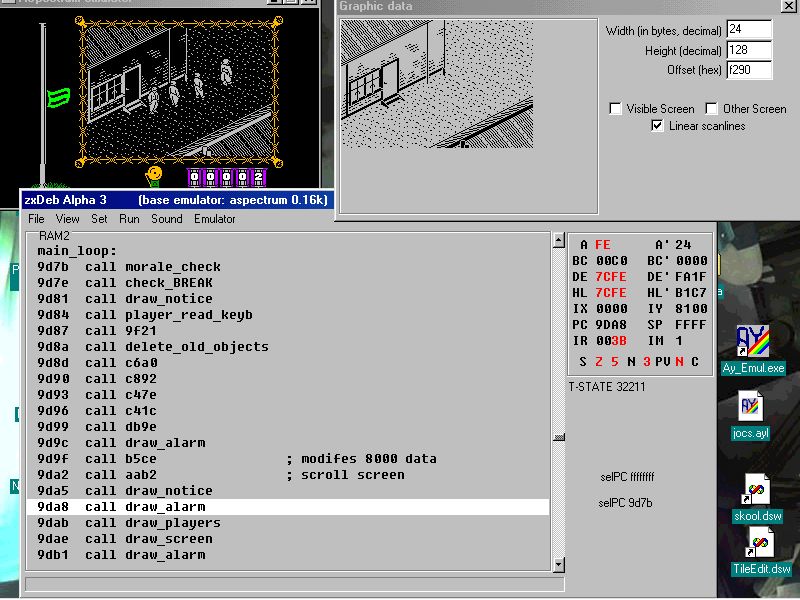The image size is (800, 600).
Task: Click the DE register value 7CFE
Action: click(x=611, y=277)
